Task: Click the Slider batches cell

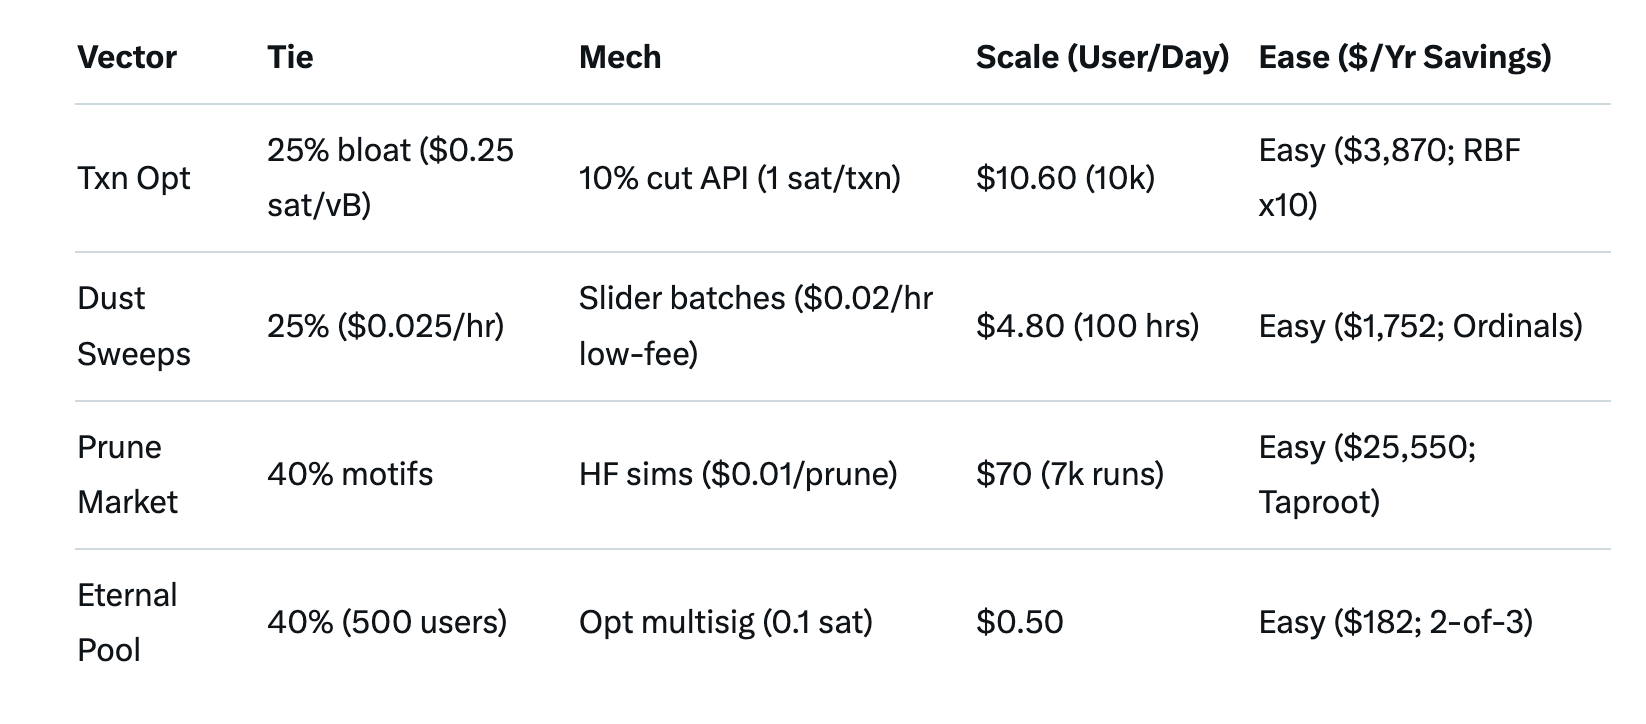Action: click(x=755, y=326)
